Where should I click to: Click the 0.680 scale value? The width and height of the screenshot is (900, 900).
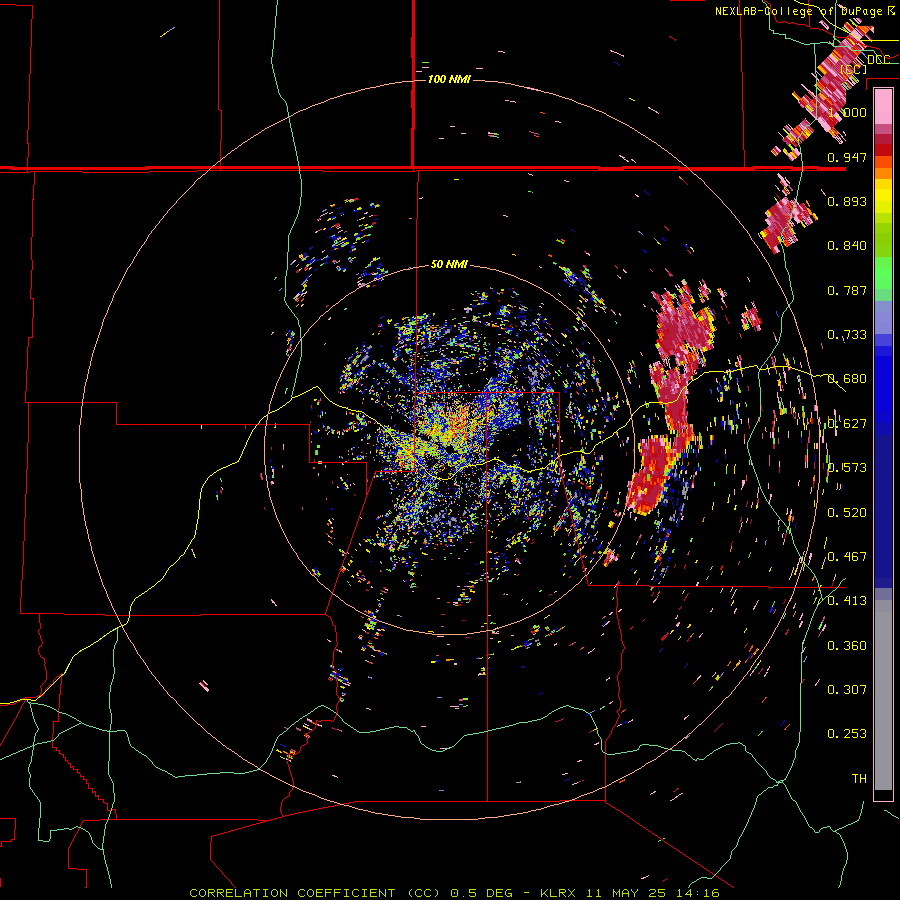tap(847, 379)
